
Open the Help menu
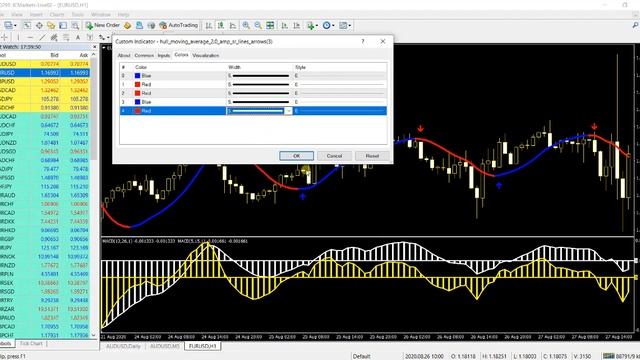(x=123, y=15)
